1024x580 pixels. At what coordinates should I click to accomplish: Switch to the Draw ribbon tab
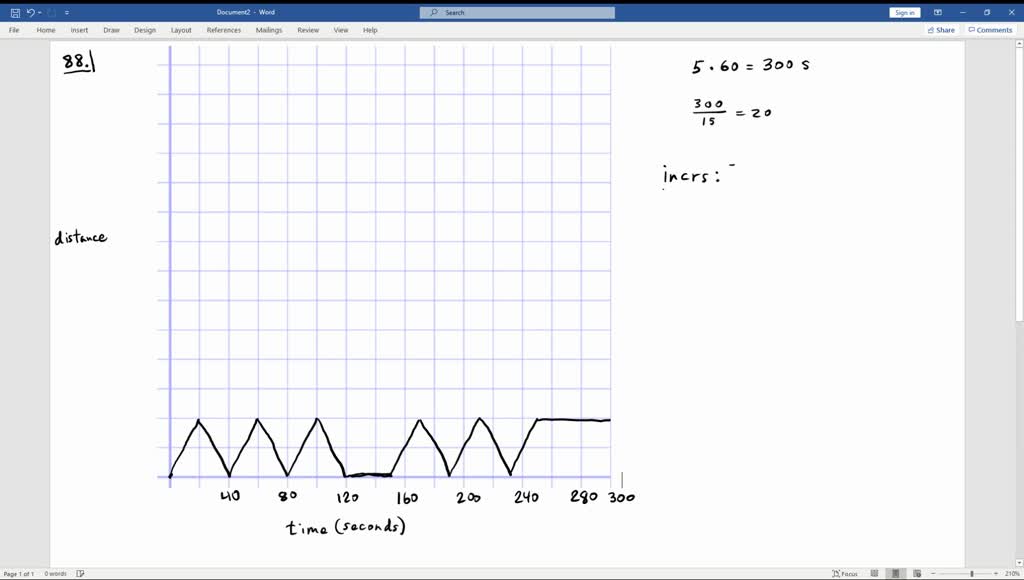[x=111, y=30]
